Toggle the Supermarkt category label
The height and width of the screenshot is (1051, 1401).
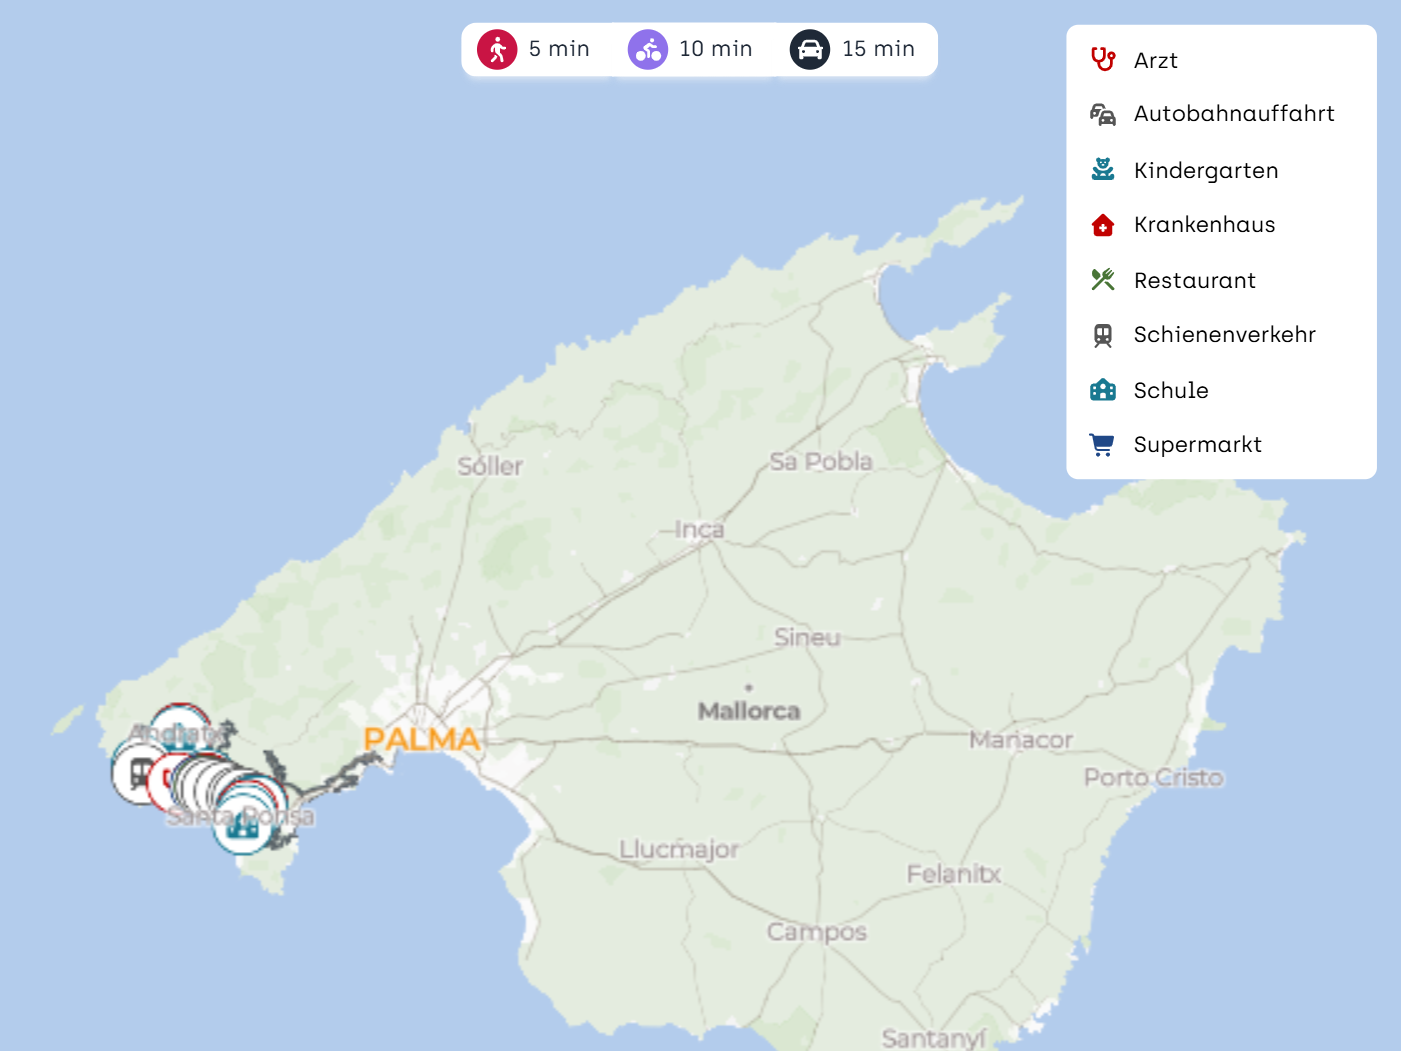[x=1197, y=445]
